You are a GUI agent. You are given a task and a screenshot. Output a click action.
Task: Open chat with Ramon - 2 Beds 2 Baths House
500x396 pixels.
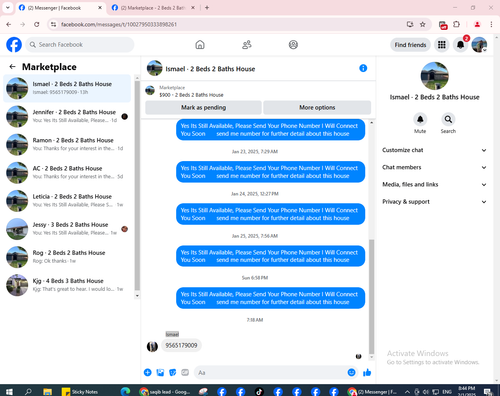coord(67,144)
